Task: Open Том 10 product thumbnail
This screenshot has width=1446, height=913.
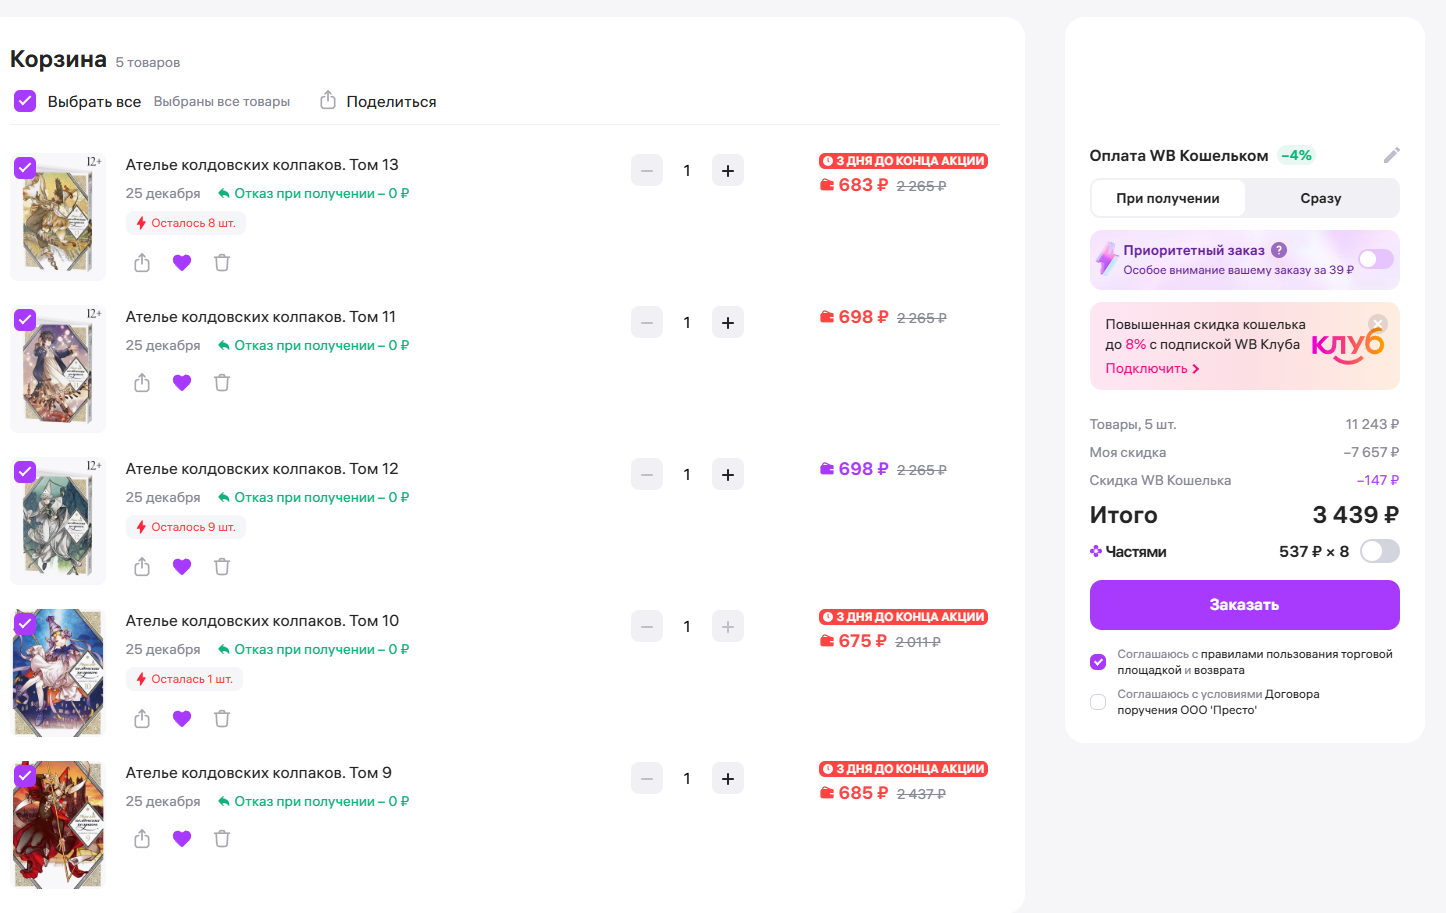Action: [58, 672]
